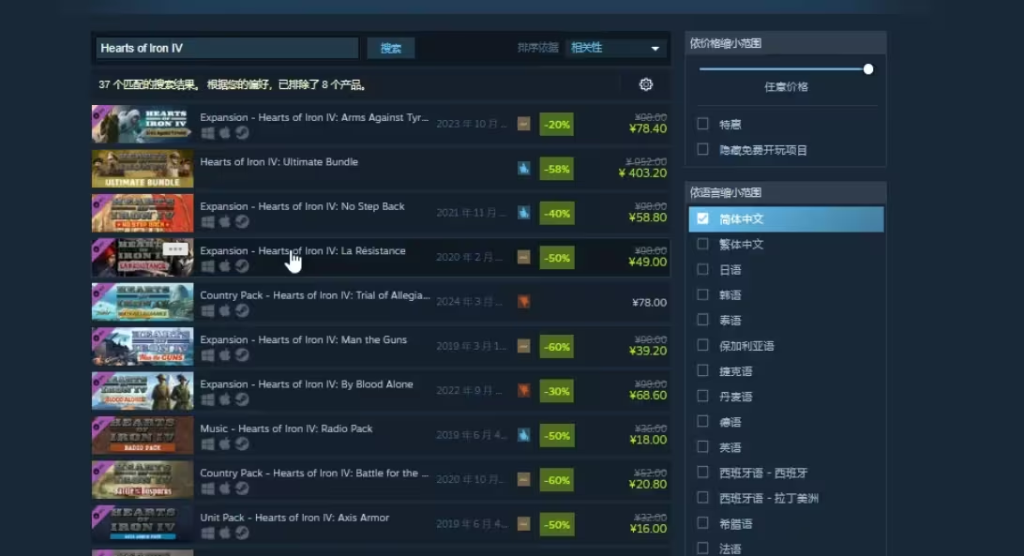Click the orange review icon on By Blood Alone row

pos(524,391)
